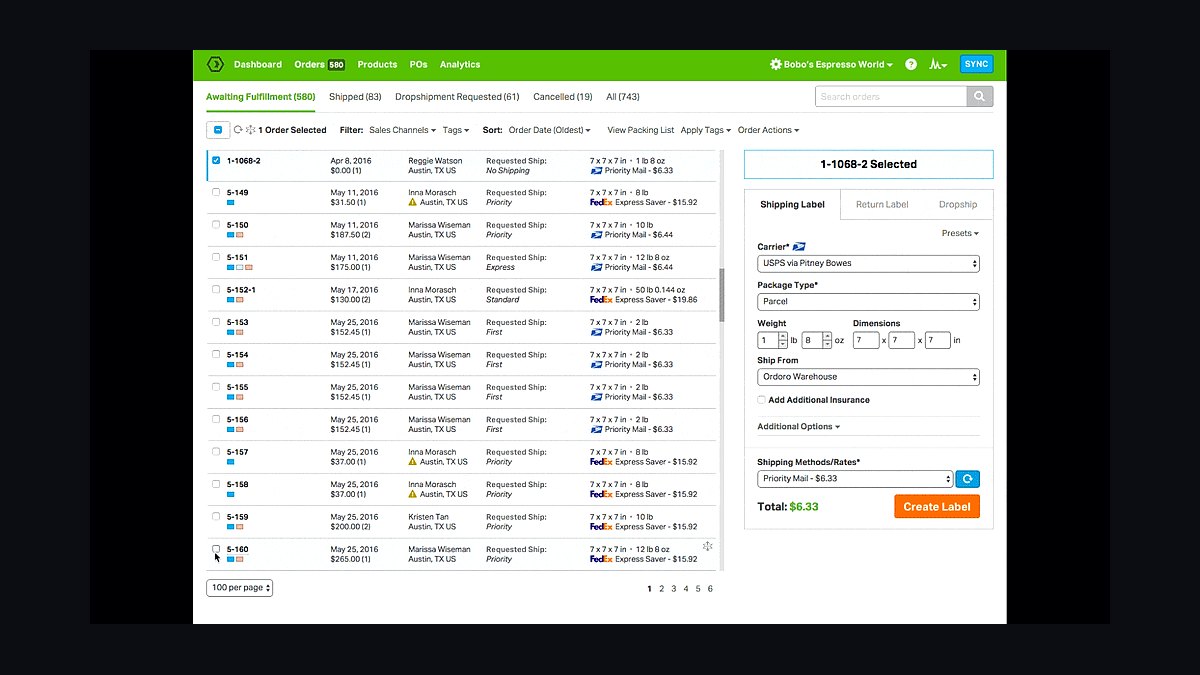The image size is (1200, 675).
Task: Switch to the Shipped (83) tab
Action: (355, 97)
